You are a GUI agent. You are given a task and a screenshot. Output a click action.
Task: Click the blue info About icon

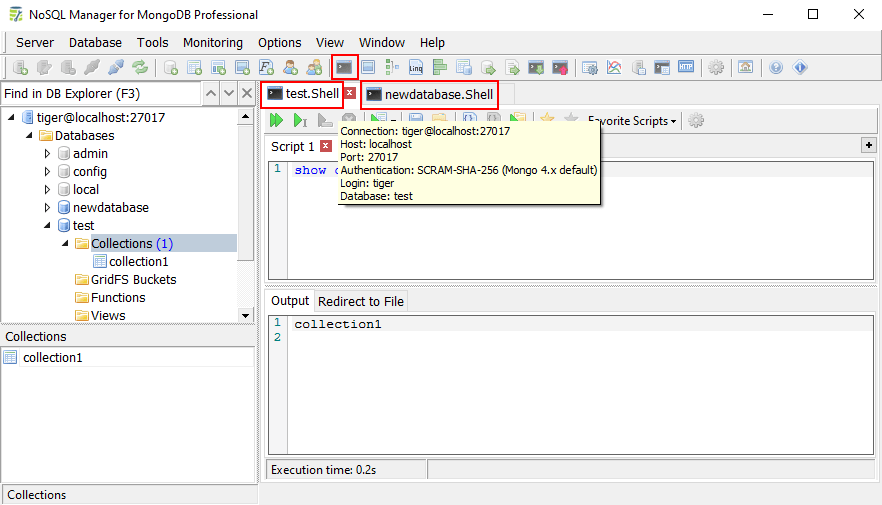pos(800,67)
